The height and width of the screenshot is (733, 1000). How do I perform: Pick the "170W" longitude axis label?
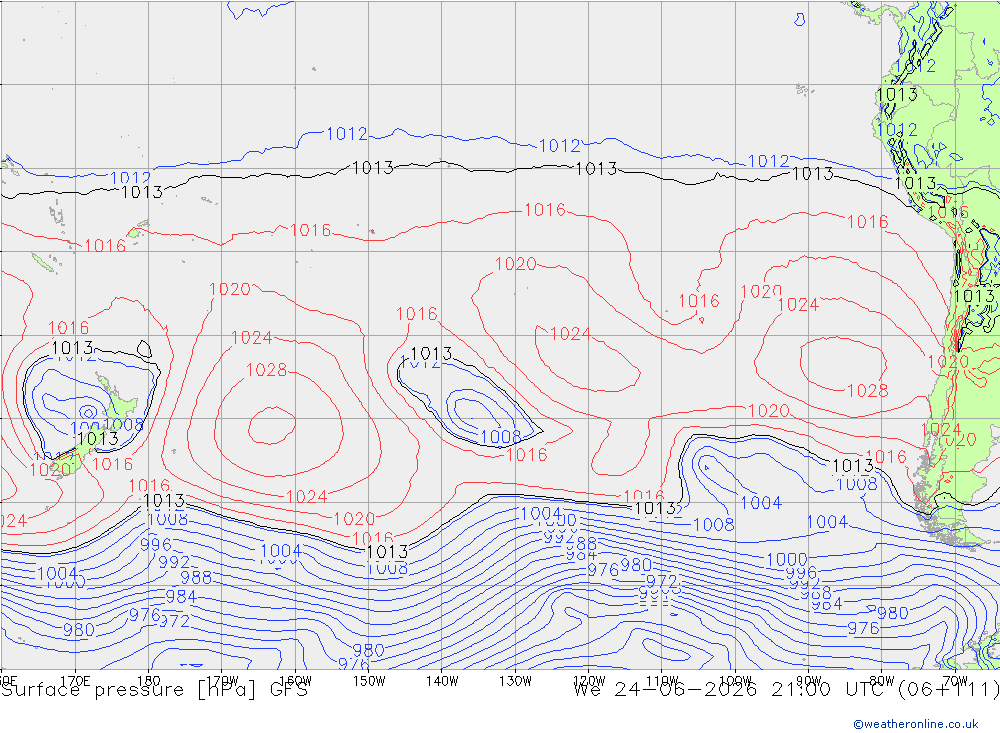click(x=222, y=681)
